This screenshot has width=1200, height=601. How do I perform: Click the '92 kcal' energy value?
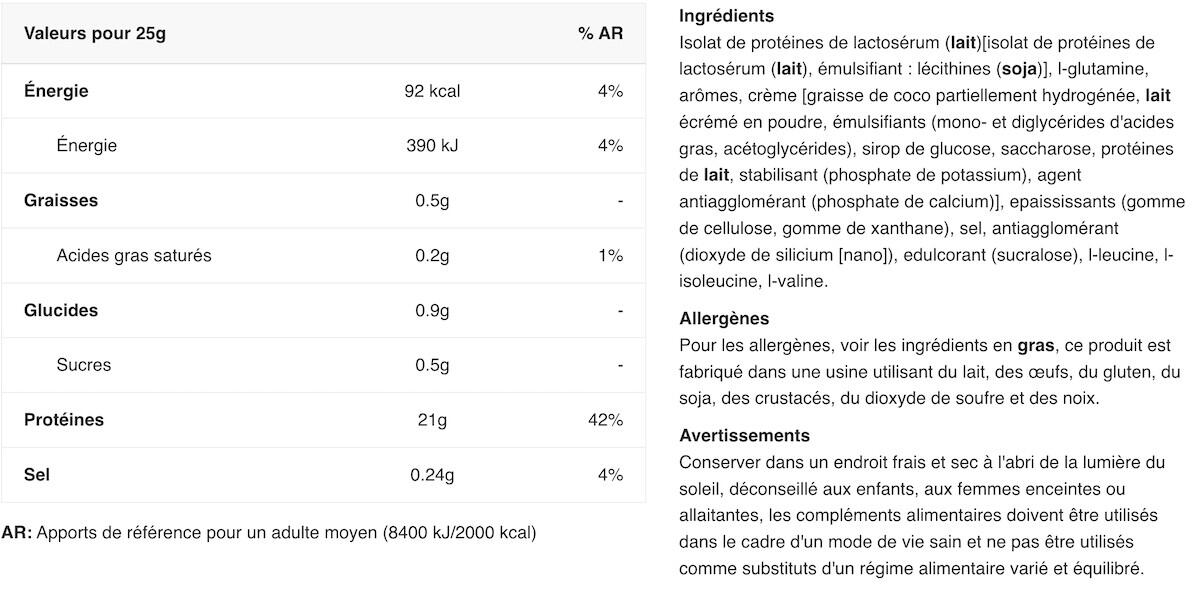click(x=432, y=91)
